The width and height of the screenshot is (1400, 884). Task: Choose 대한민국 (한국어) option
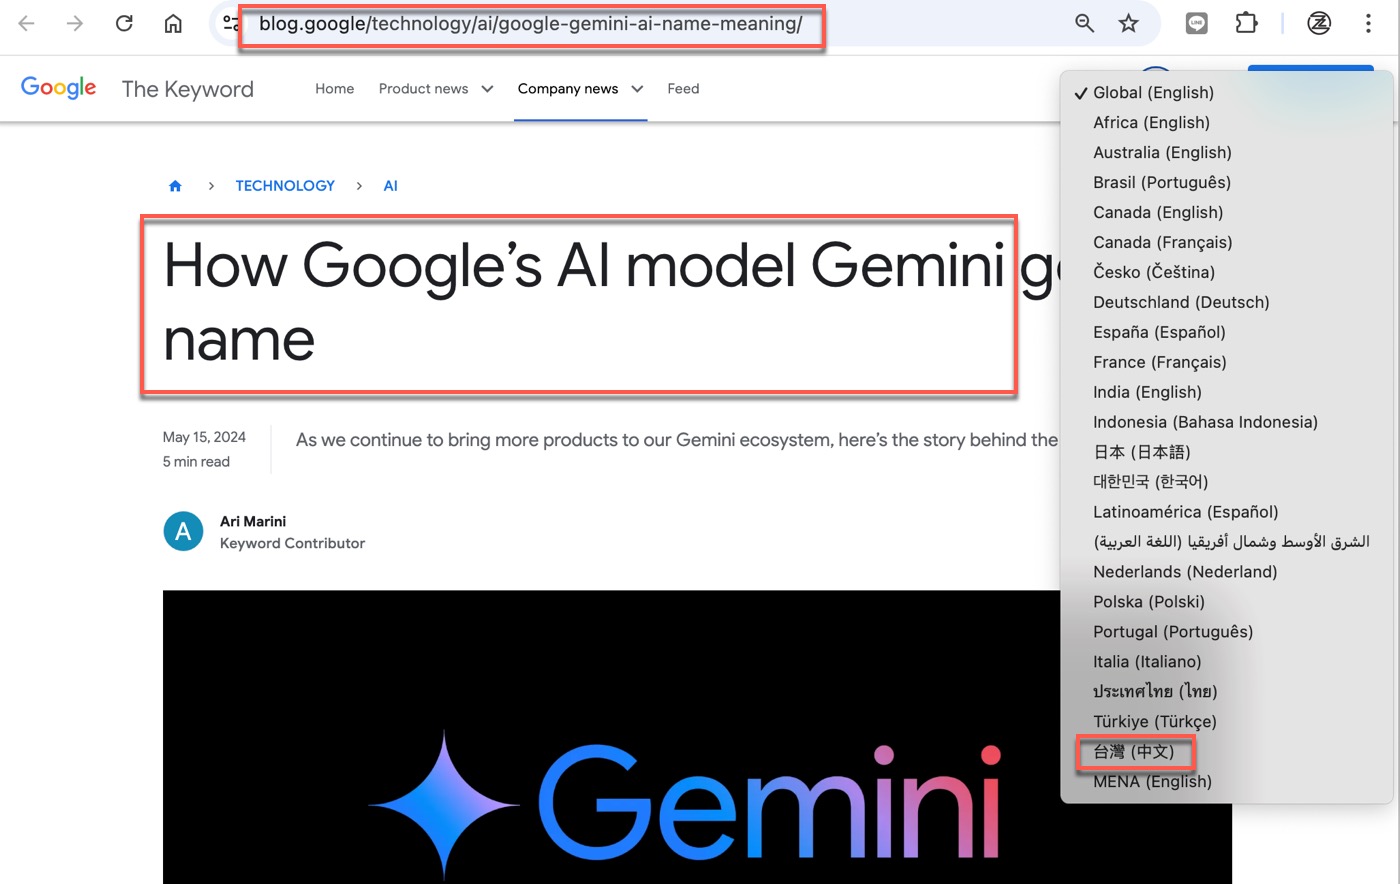(1226, 482)
